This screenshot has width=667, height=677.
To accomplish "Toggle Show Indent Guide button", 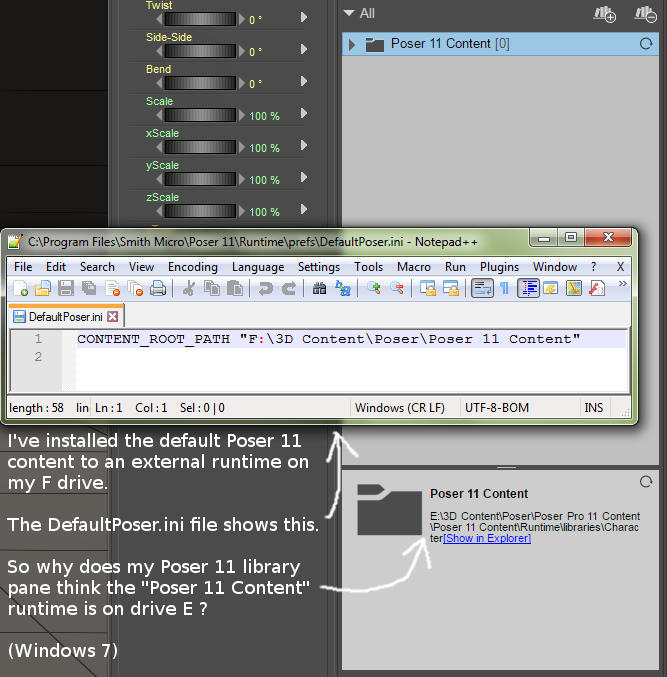I will [x=528, y=288].
